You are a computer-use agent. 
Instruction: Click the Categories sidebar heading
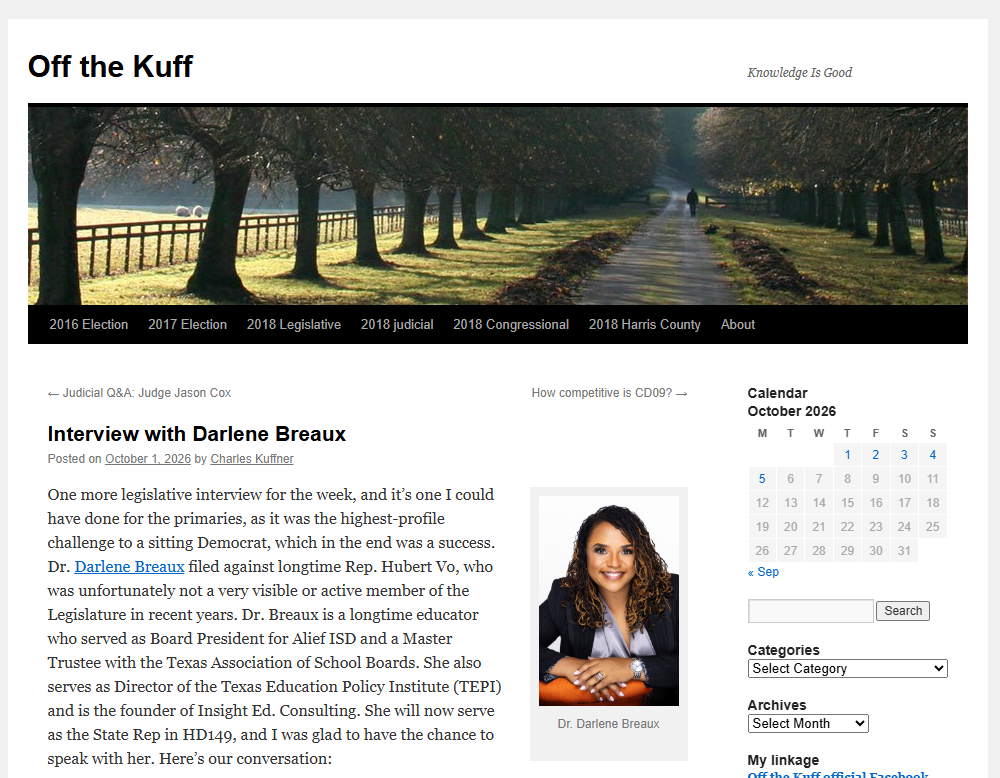[x=783, y=650]
